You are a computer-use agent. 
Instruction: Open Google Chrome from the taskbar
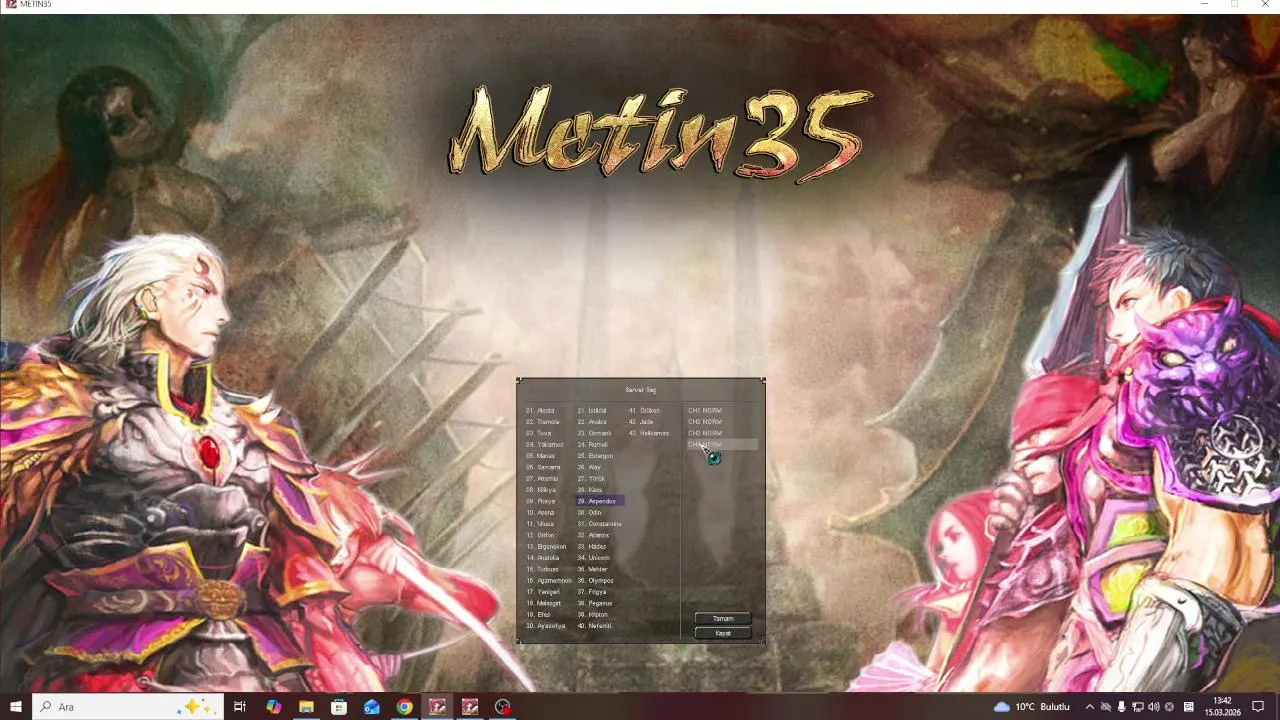404,707
